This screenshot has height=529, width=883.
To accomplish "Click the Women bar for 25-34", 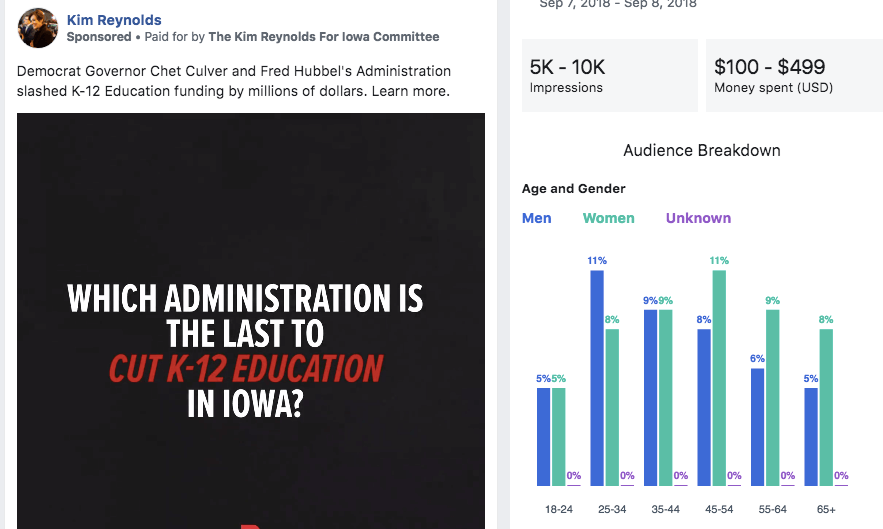I will tap(611, 407).
